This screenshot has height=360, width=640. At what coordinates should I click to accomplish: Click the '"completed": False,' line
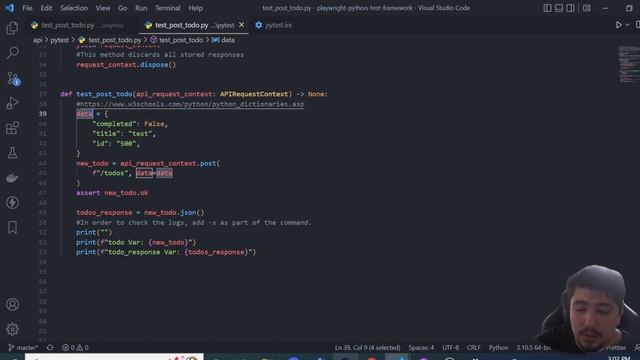click(130, 124)
